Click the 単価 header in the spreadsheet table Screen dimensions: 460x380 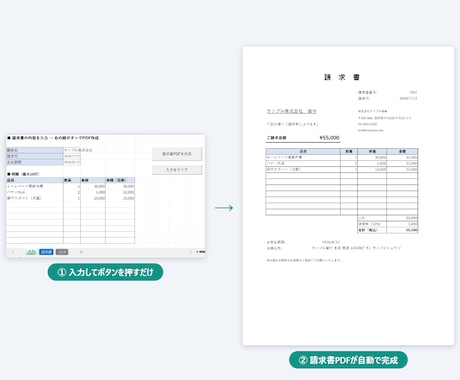pyautogui.click(x=93, y=180)
